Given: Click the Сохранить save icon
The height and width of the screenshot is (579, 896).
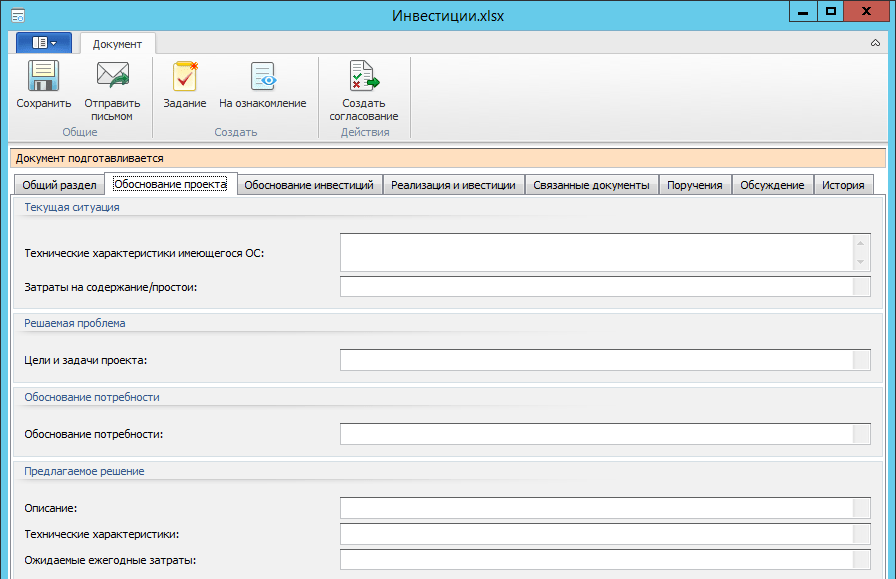Looking at the screenshot, I should 43,77.
